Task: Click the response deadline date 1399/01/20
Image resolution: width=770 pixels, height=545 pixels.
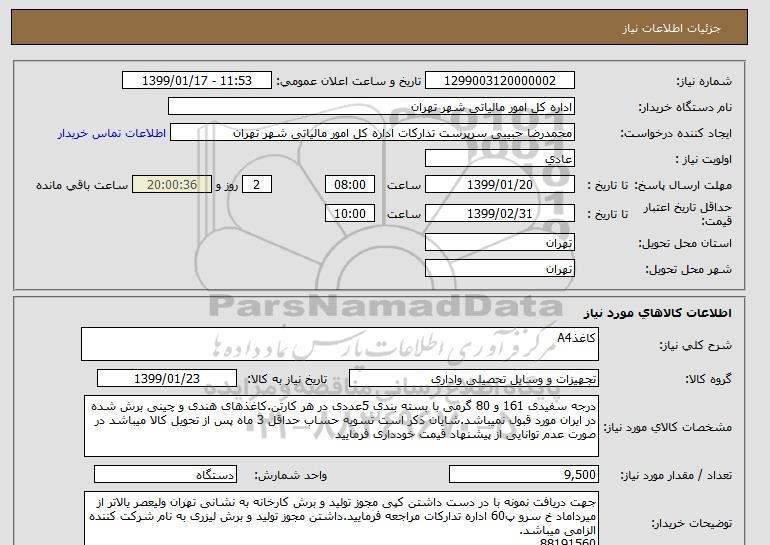Action: point(500,185)
